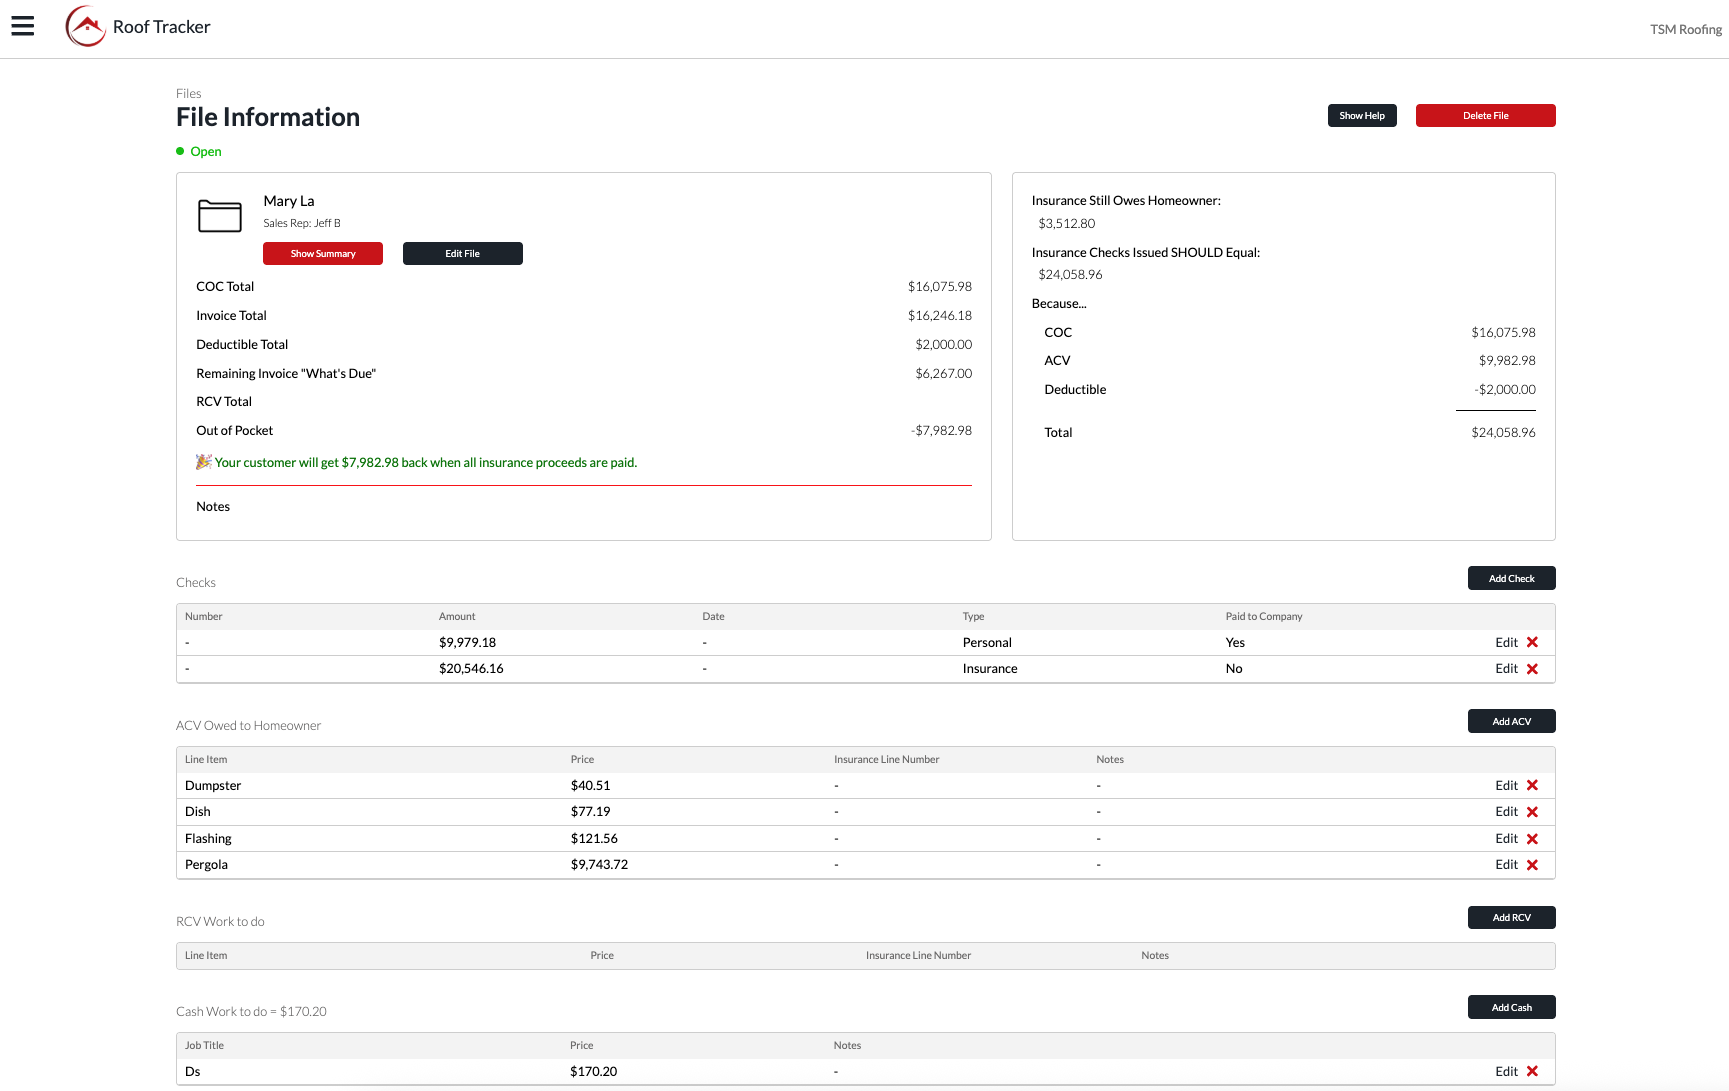Click the Add ACV button
This screenshot has width=1729, height=1091.
point(1511,722)
